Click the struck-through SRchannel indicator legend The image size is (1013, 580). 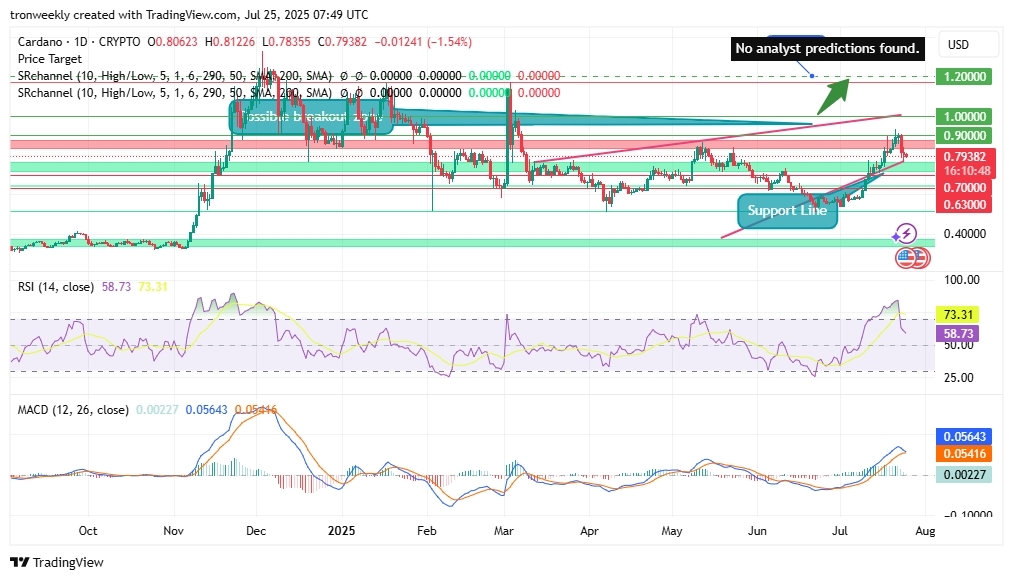[175, 76]
